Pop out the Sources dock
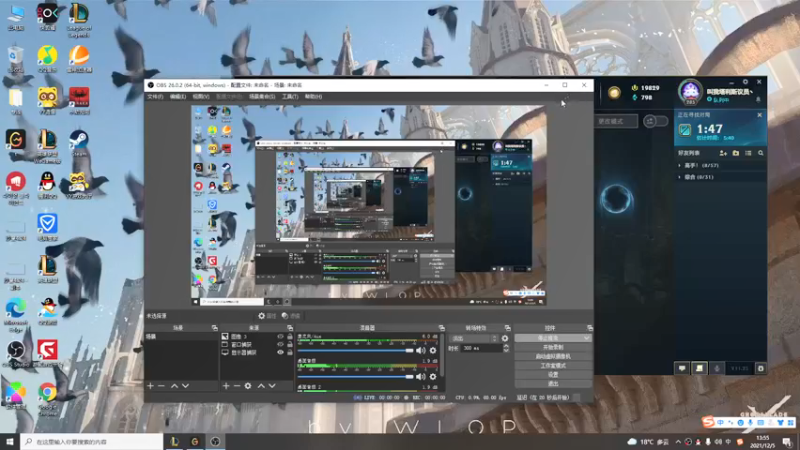The image size is (800, 450). [290, 328]
